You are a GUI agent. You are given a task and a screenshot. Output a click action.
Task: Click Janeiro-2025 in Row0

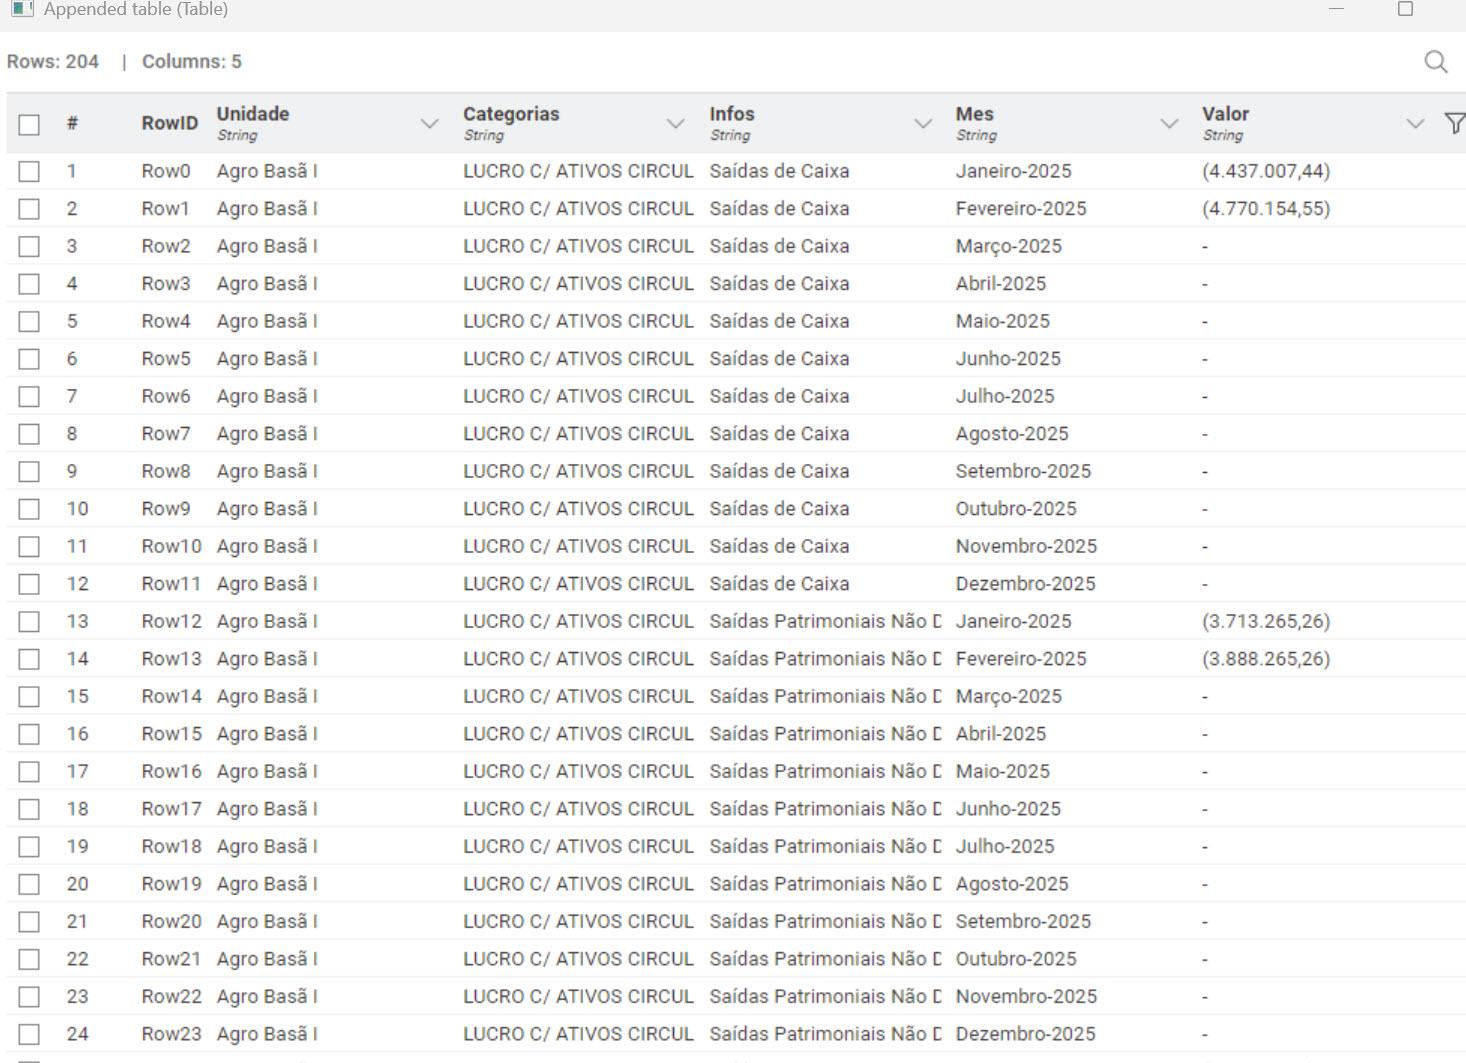[1013, 171]
